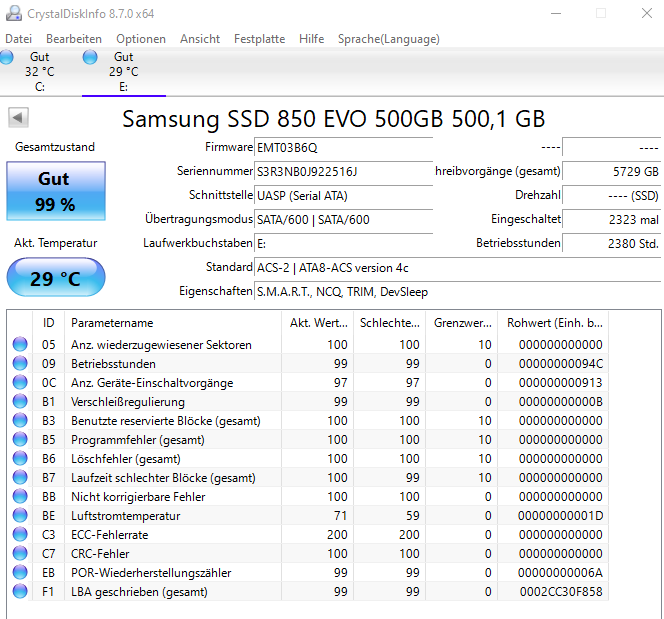
Task: Click the CrystalDiskInfo app icon in title bar
Action: click(14, 14)
